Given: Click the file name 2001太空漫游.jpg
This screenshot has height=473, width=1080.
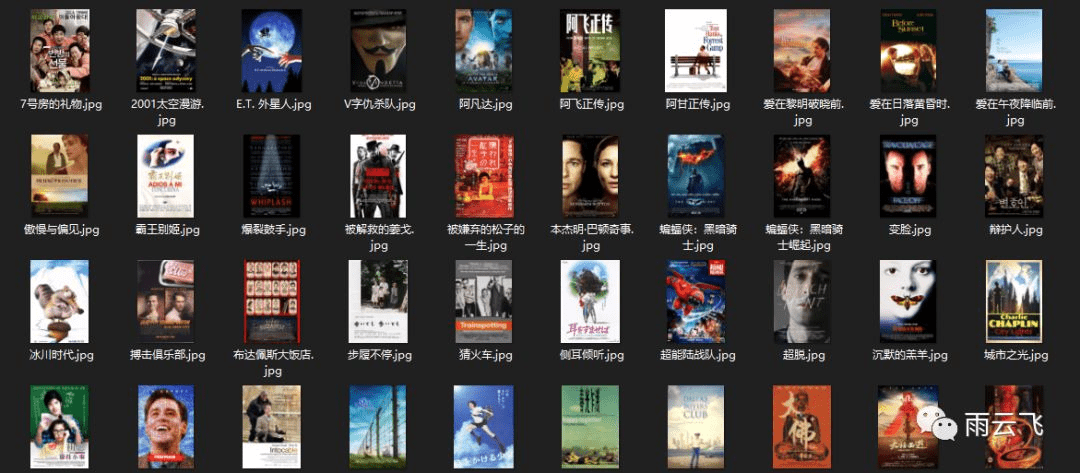Looking at the screenshot, I should pyautogui.click(x=166, y=112).
